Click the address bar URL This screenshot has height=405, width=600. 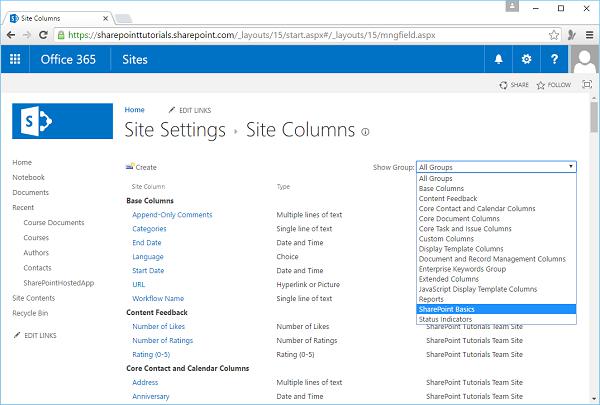251,35
